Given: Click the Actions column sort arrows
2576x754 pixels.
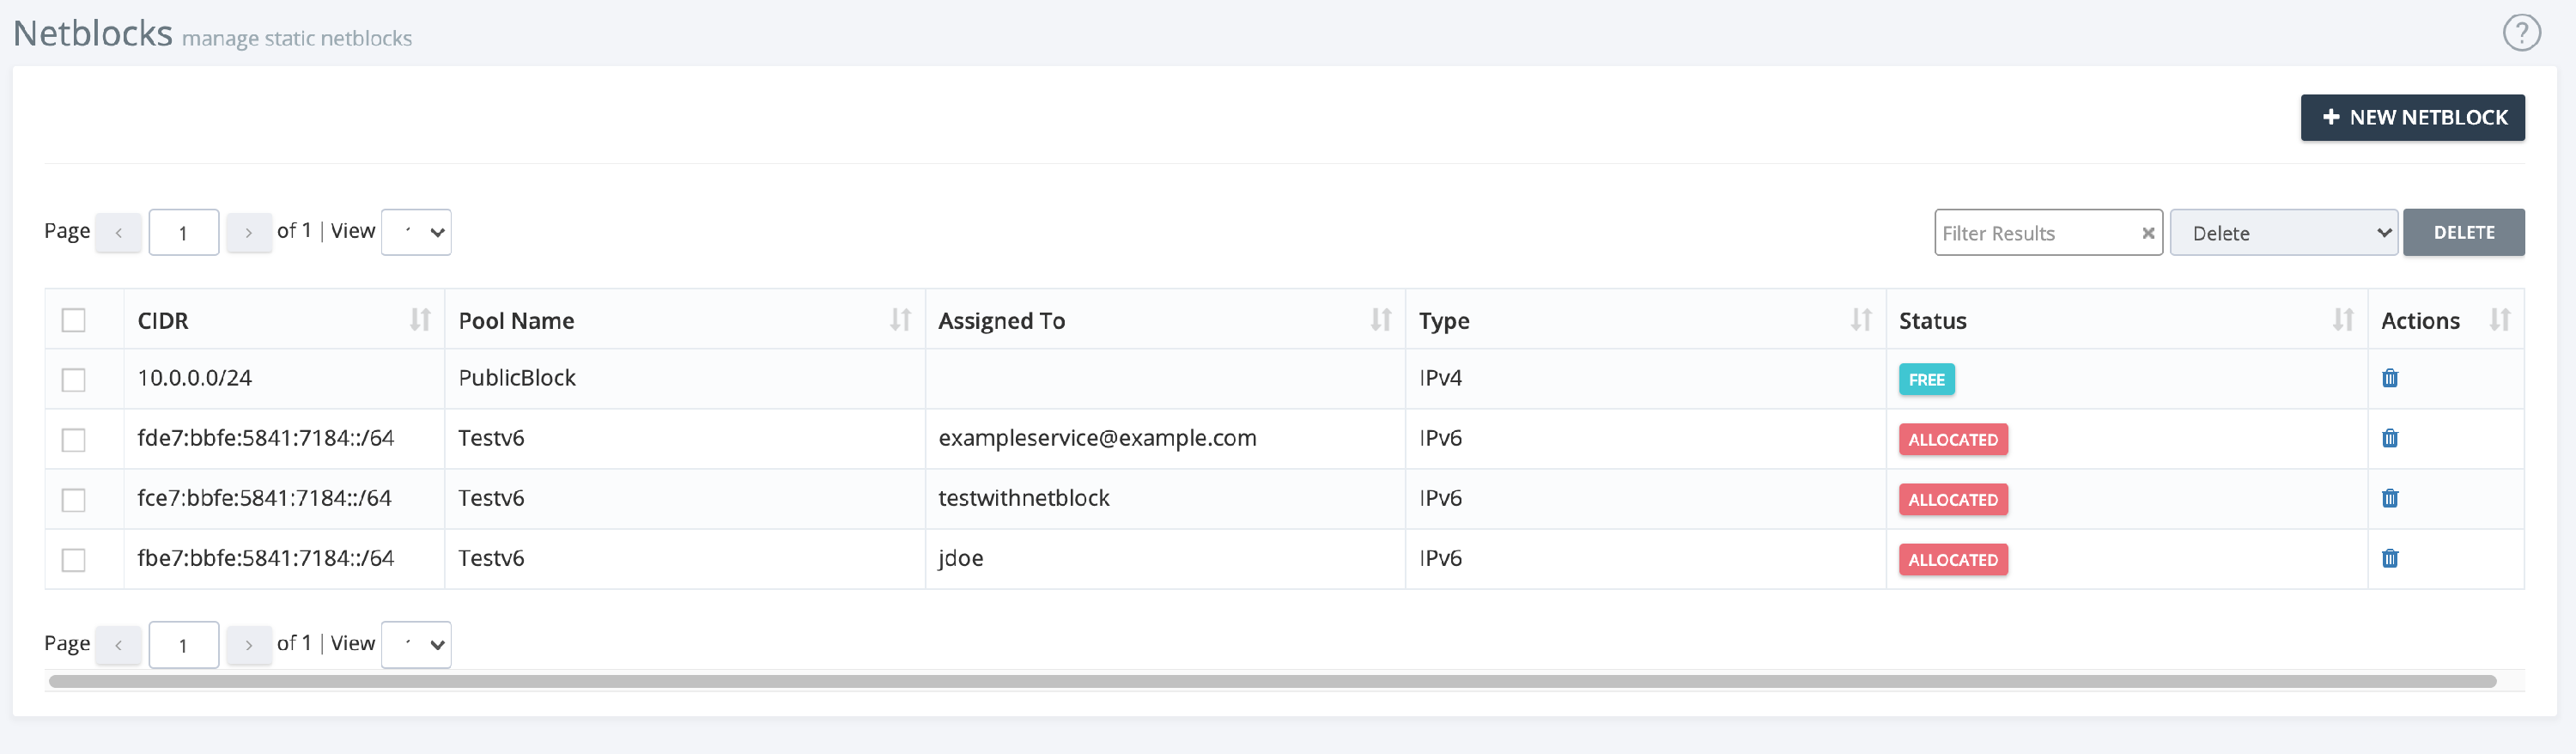Looking at the screenshot, I should tap(2500, 320).
